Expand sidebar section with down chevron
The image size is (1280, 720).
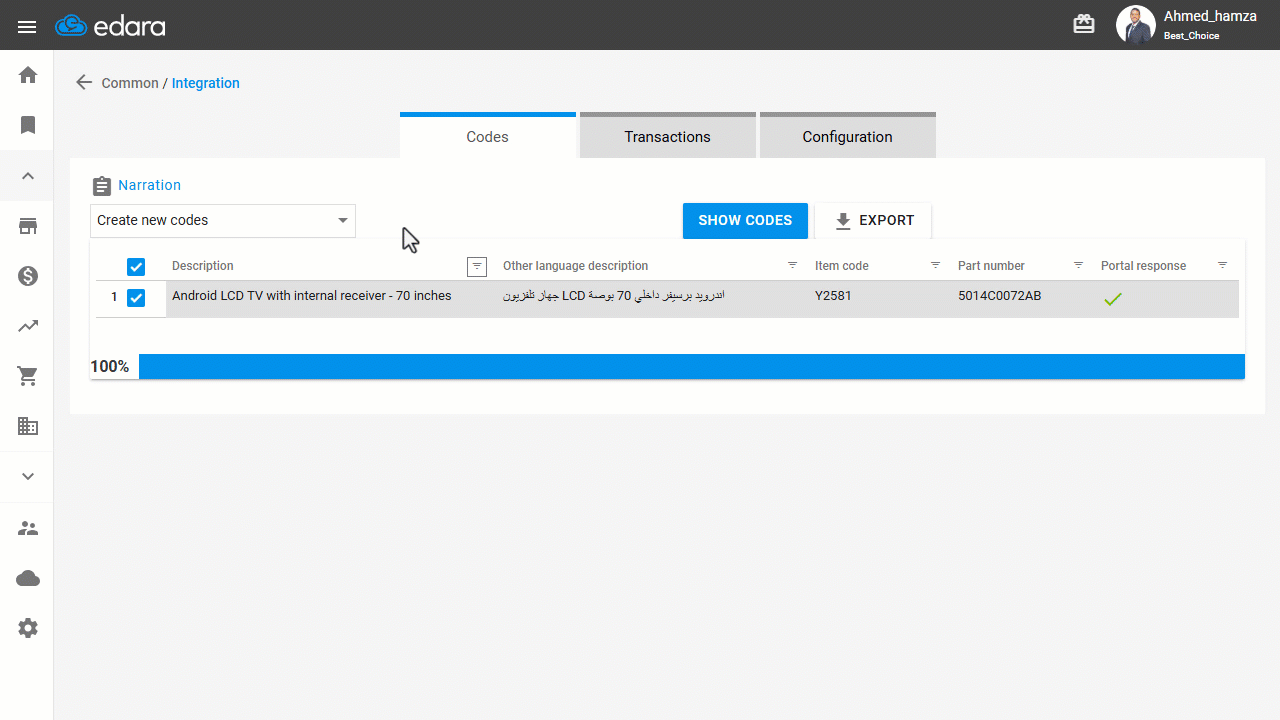point(28,477)
